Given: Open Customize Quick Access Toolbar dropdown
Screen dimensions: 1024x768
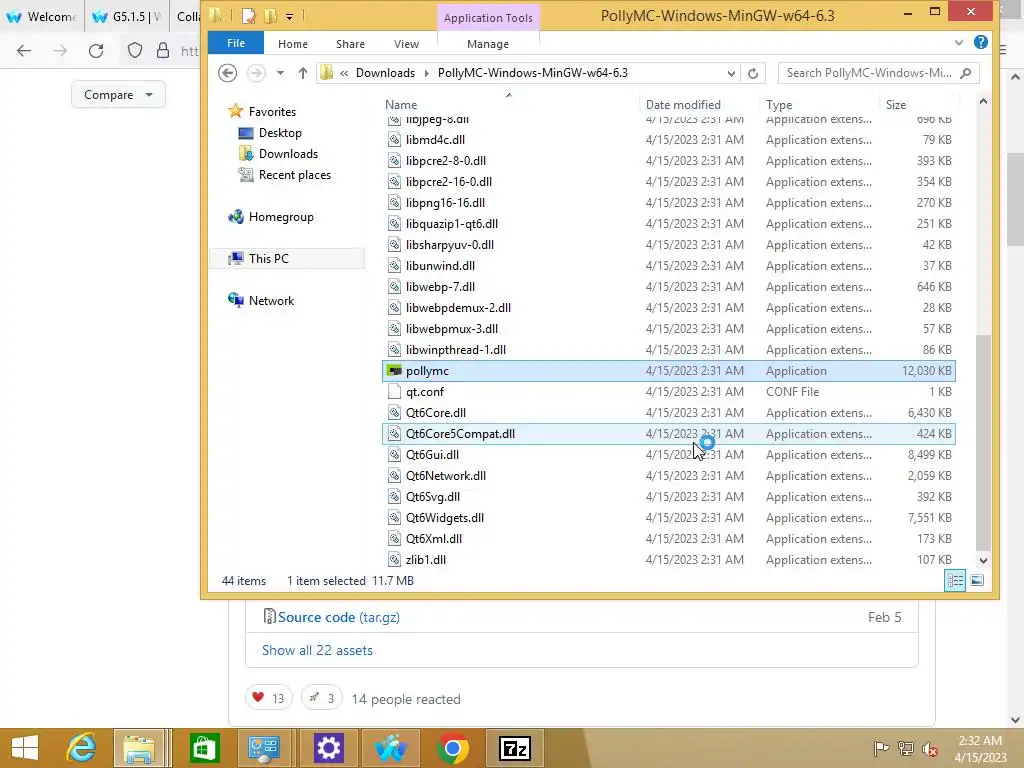Looking at the screenshot, I should [x=289, y=16].
